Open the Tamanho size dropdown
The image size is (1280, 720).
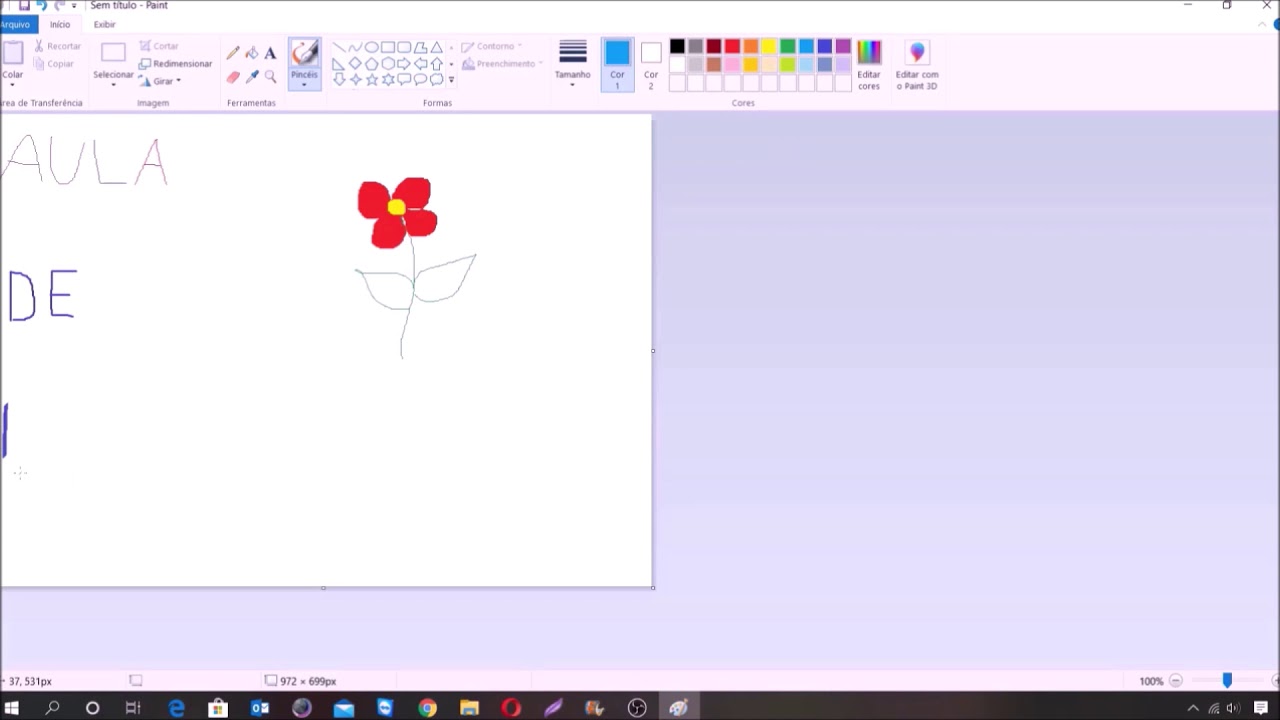(x=573, y=65)
